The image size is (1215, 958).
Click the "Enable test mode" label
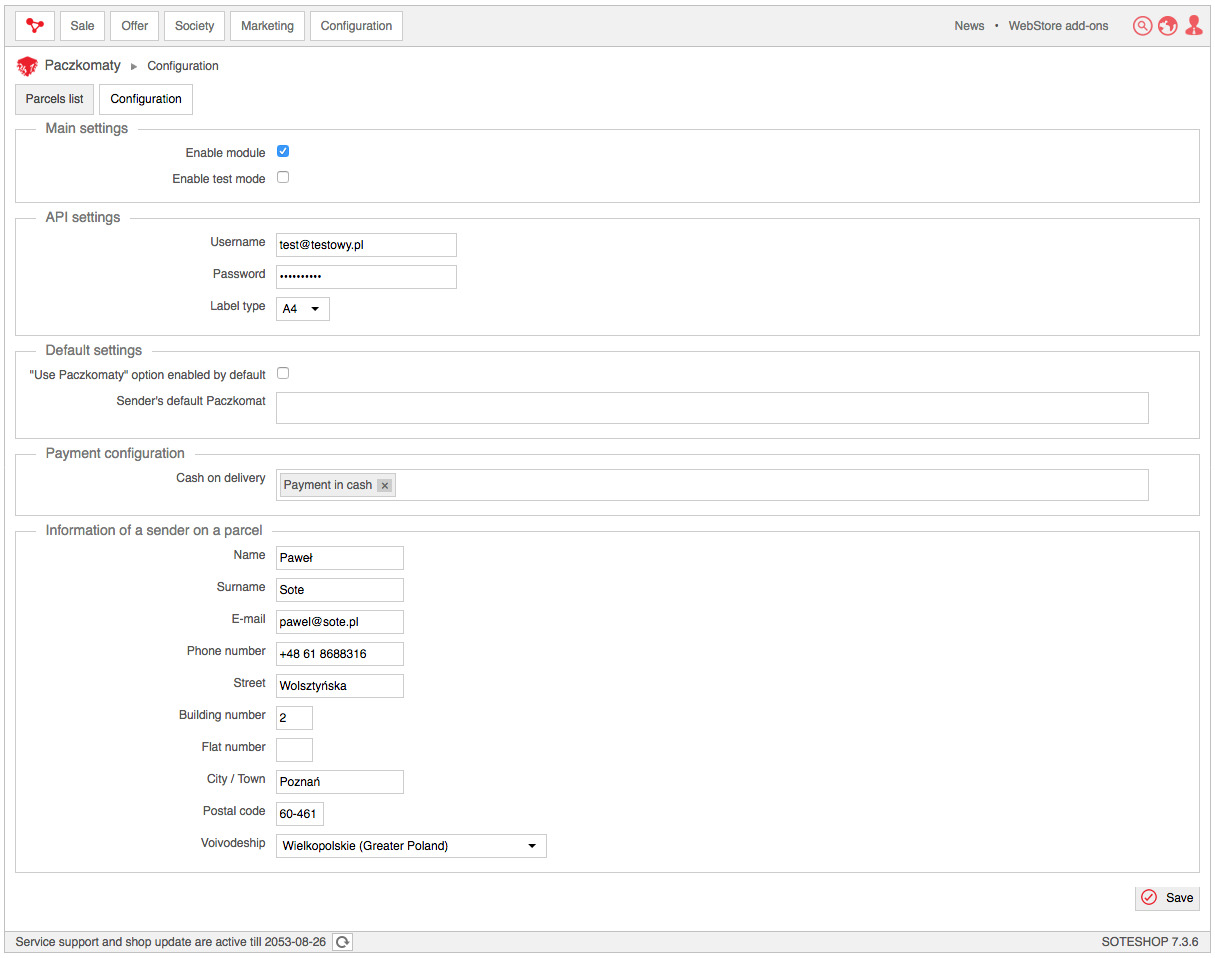[x=219, y=179]
